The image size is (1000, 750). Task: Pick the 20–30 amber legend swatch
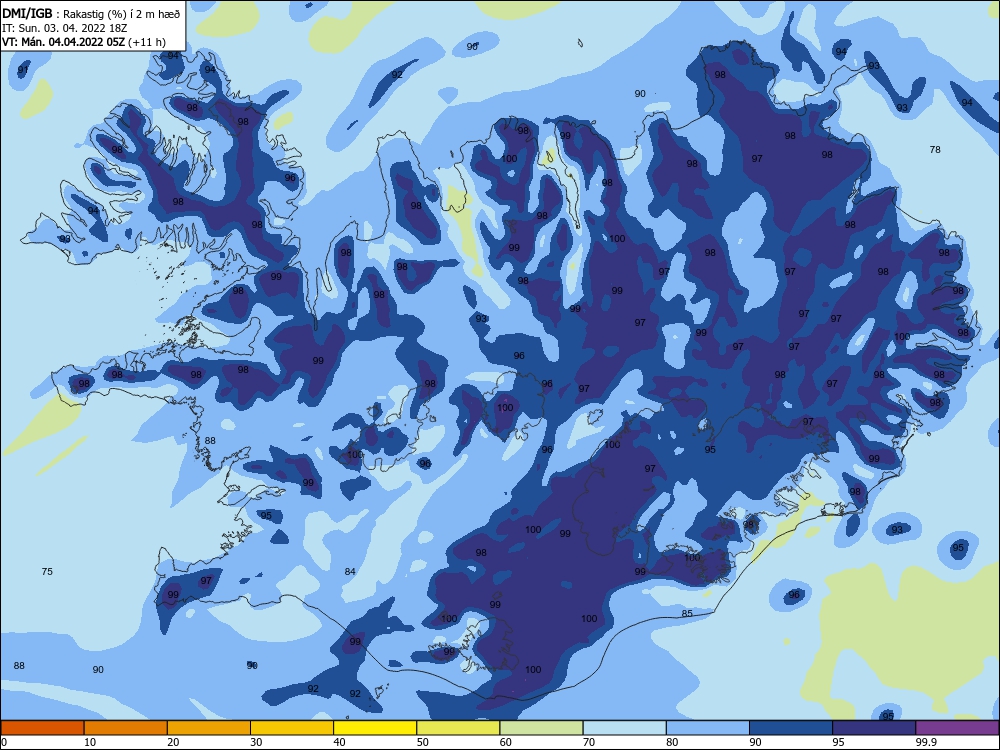coord(209,728)
